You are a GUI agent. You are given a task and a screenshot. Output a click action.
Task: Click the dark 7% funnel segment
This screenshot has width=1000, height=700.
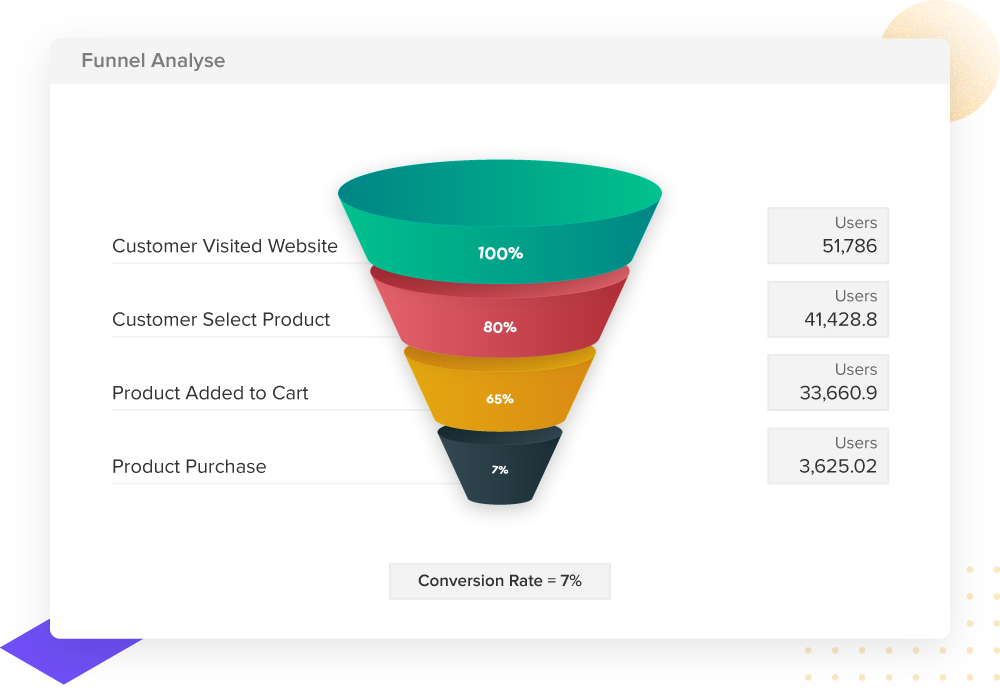(x=500, y=470)
